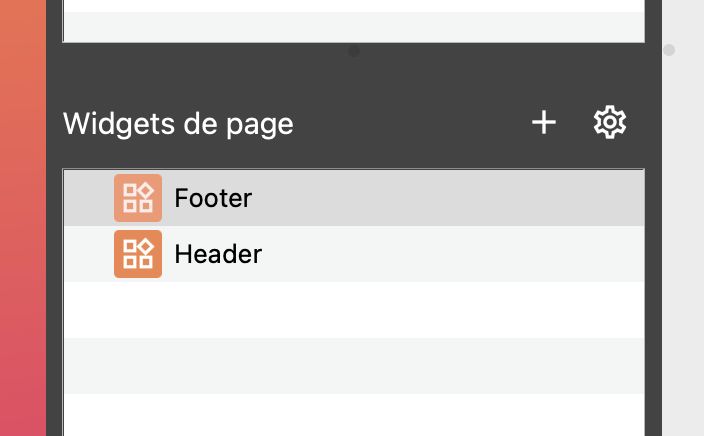Click the dark panel area left of the plus icon
Image resolution: width=704 pixels, height=436 pixels.
(420, 124)
